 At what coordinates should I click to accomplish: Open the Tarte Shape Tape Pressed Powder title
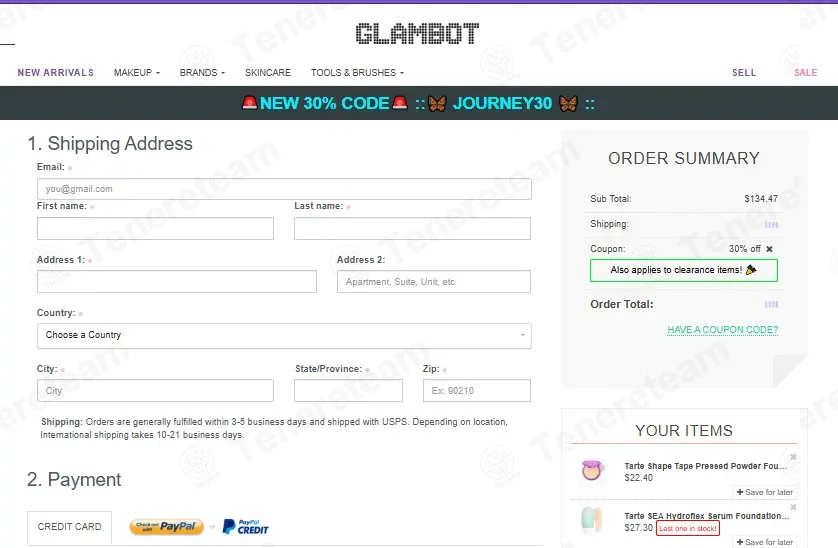(x=705, y=466)
